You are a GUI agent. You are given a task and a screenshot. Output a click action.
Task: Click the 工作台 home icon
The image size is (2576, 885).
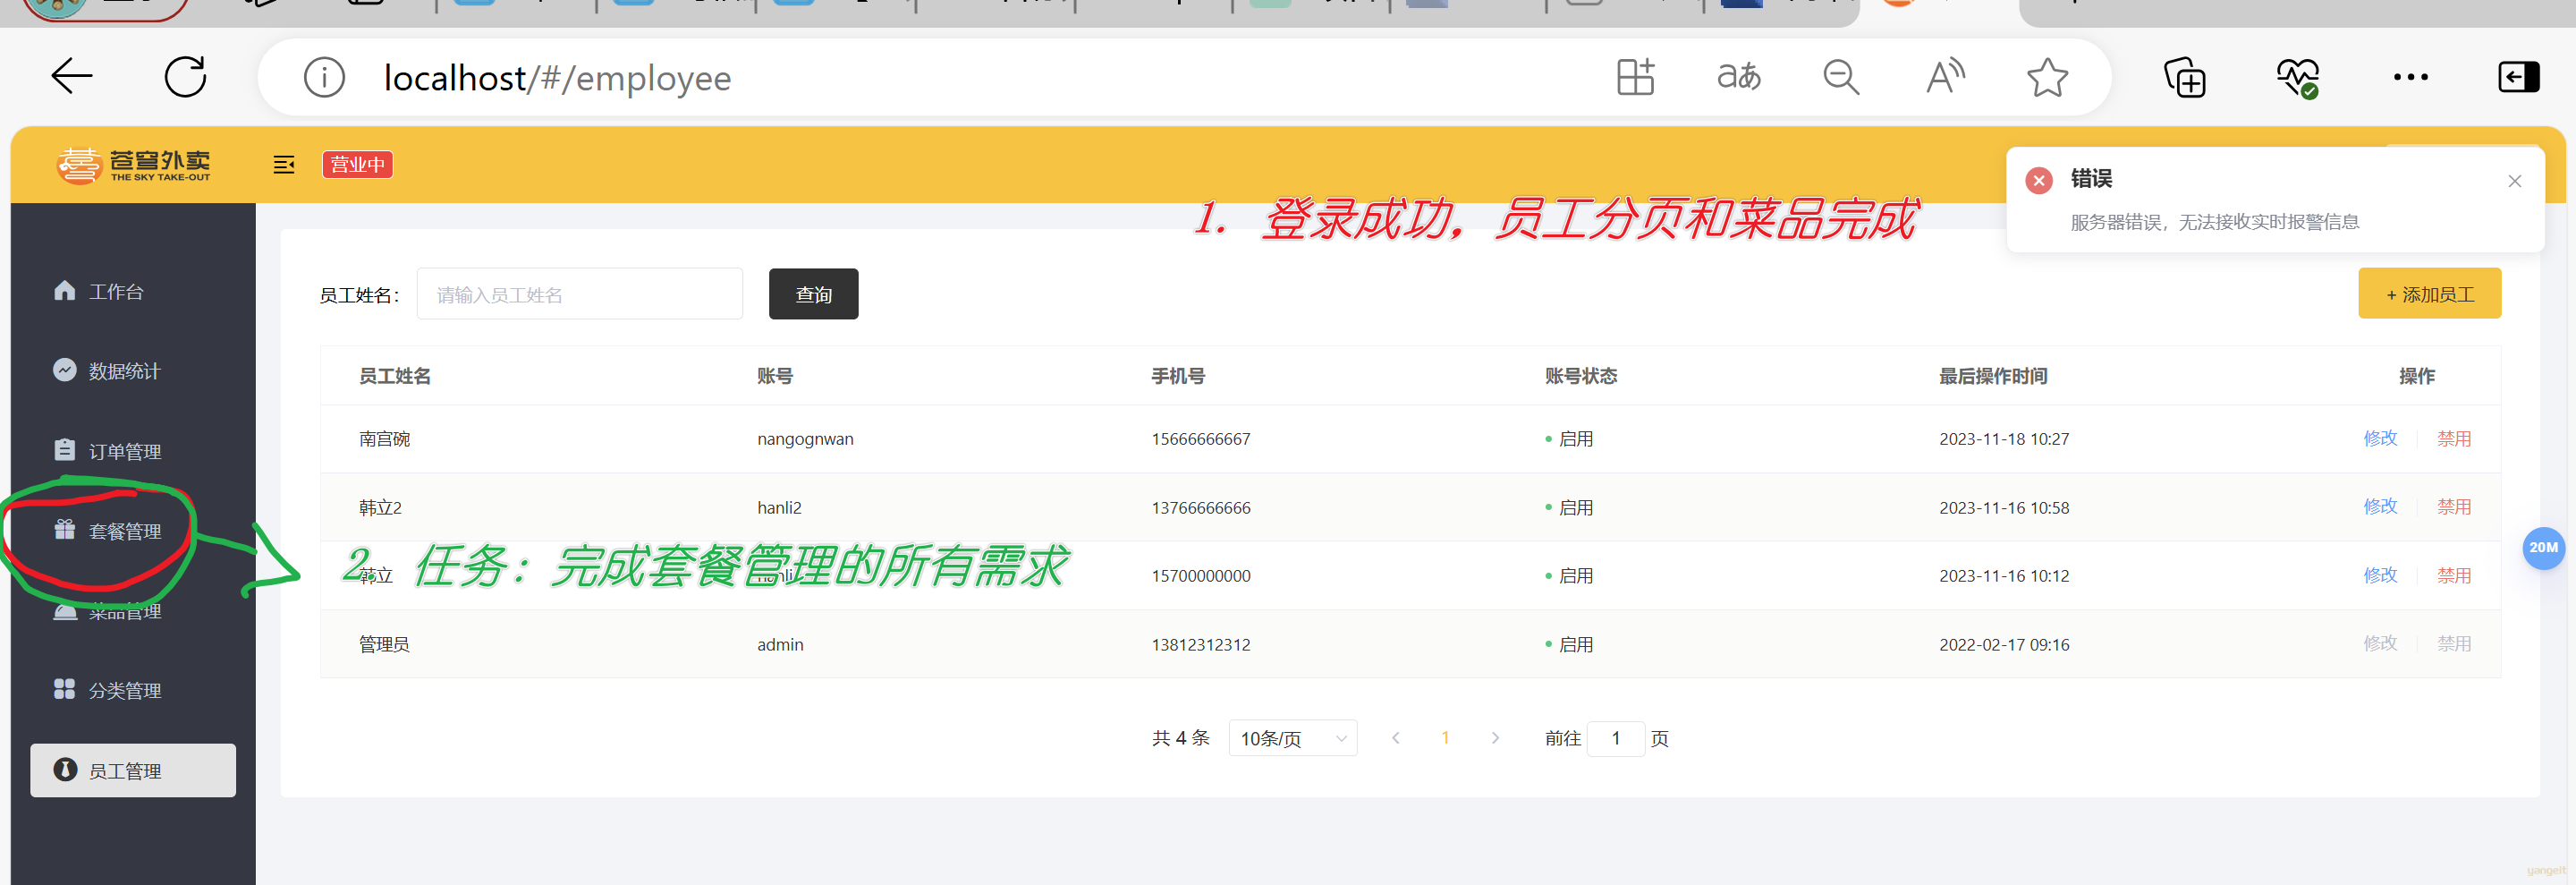coord(64,290)
